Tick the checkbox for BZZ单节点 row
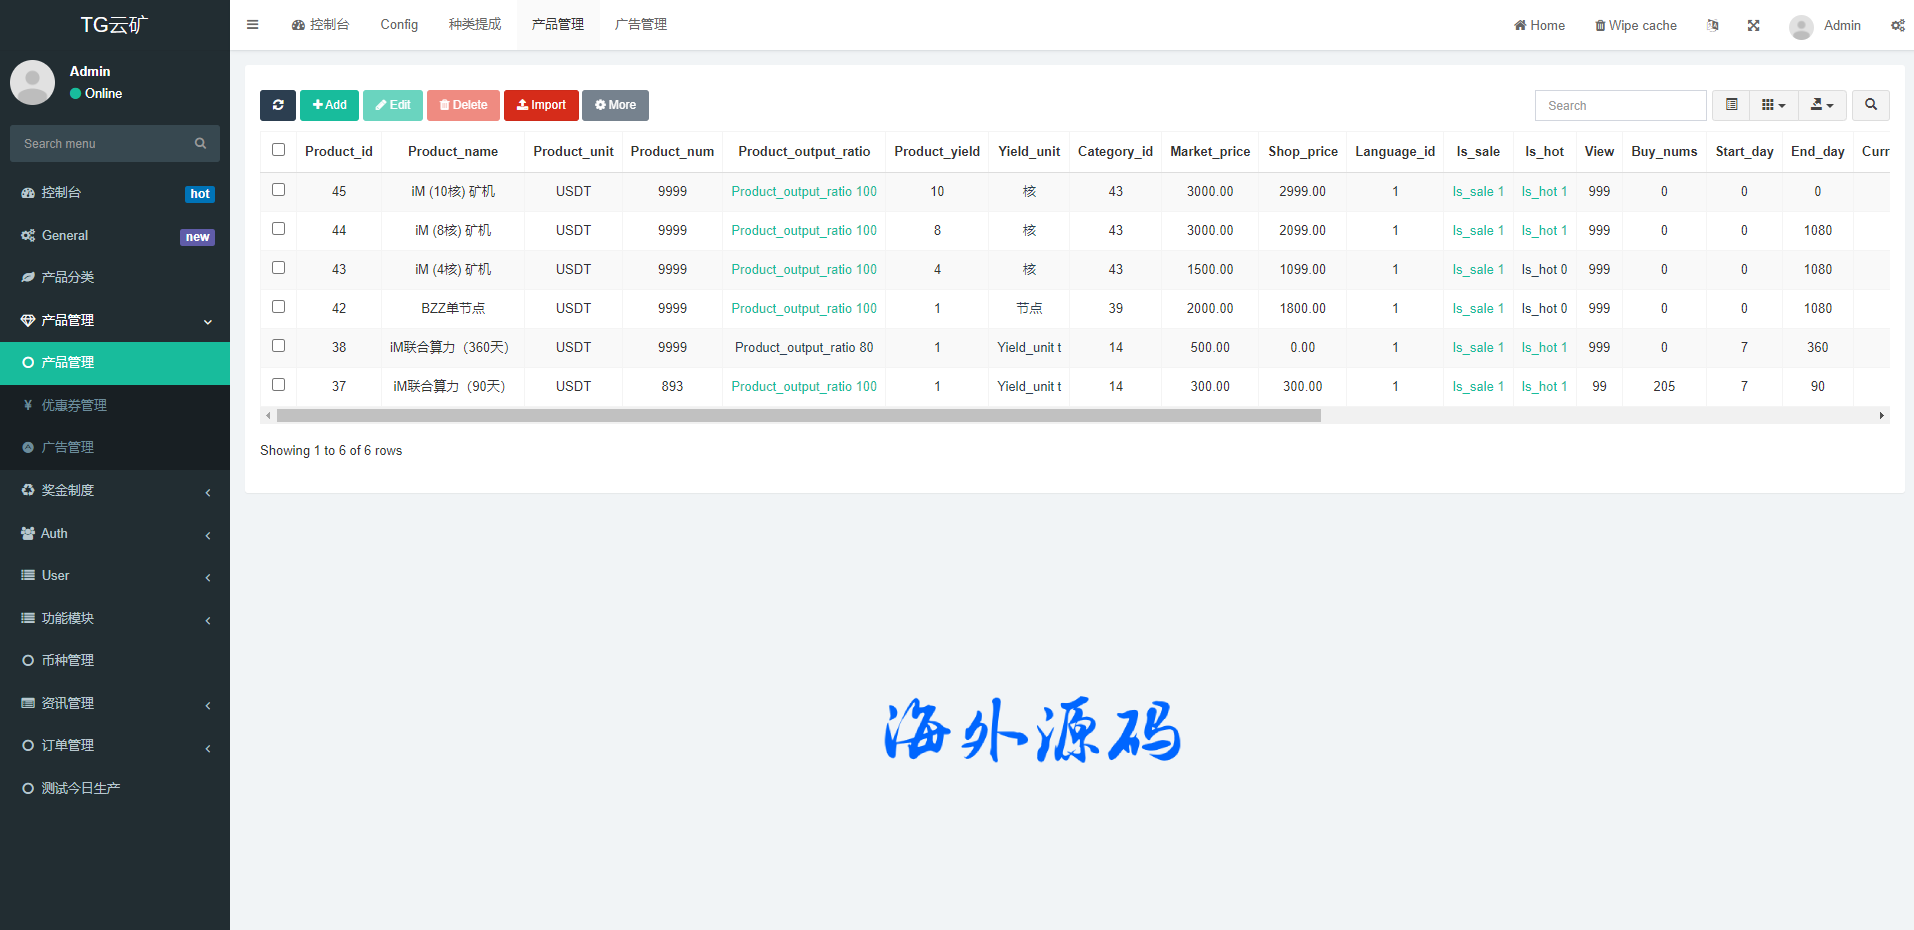The width and height of the screenshot is (1914, 930). [279, 307]
